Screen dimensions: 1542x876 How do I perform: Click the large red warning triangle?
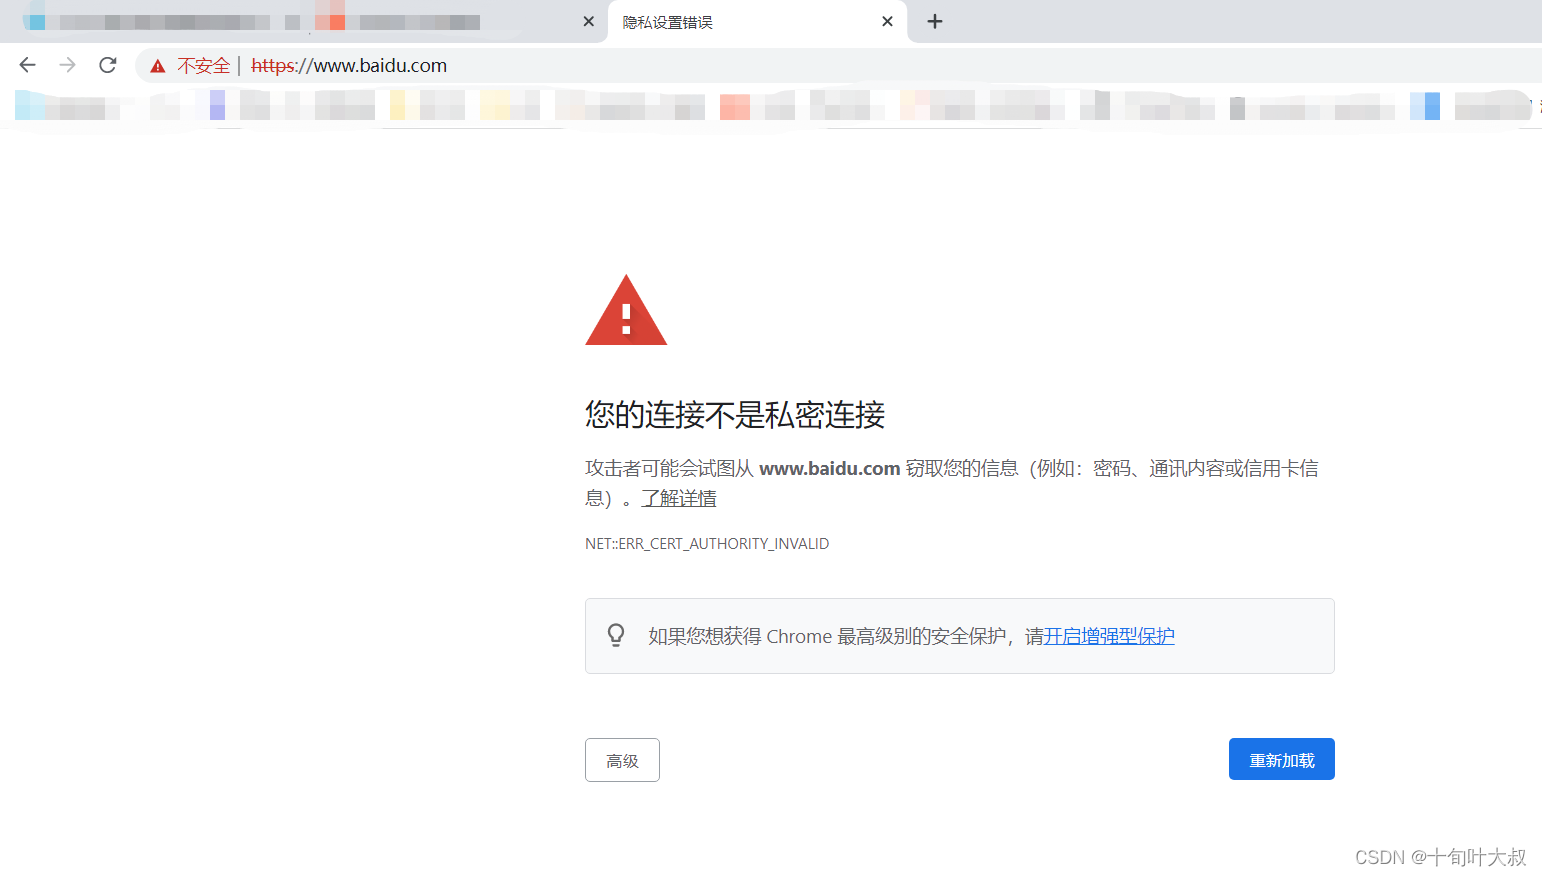click(x=626, y=311)
